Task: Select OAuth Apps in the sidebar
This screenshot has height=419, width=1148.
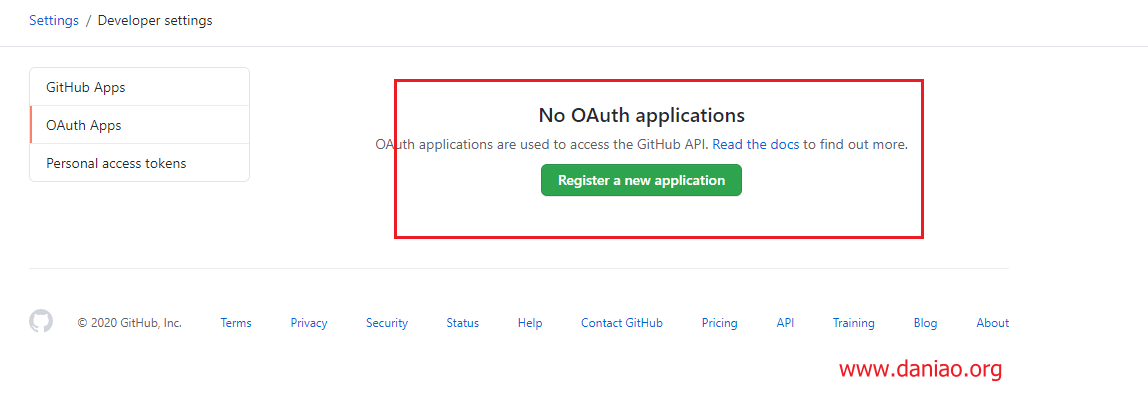Action: coord(139,125)
